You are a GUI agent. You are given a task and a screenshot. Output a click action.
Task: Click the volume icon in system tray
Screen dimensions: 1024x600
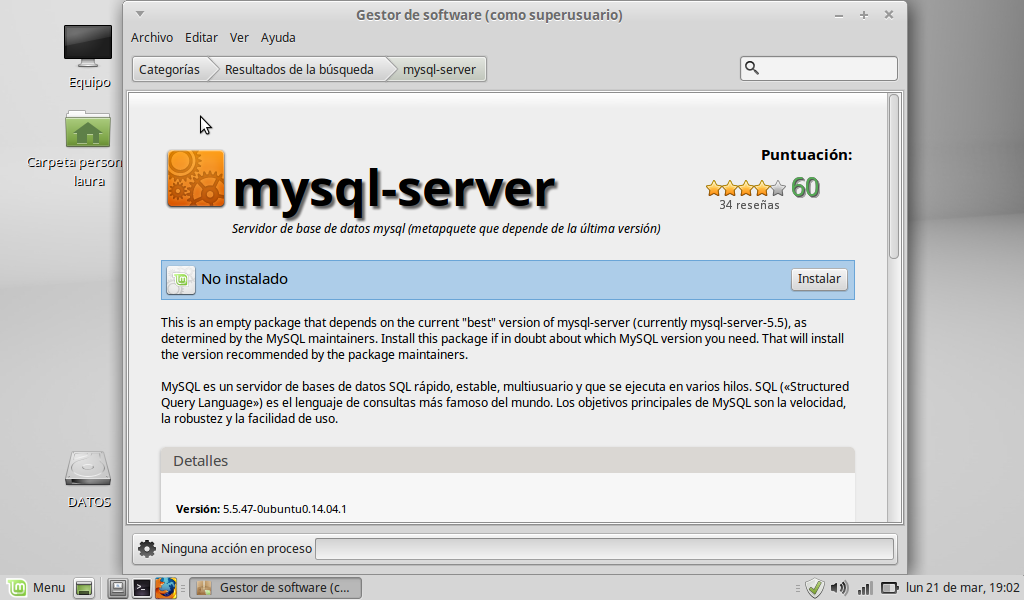click(x=839, y=588)
